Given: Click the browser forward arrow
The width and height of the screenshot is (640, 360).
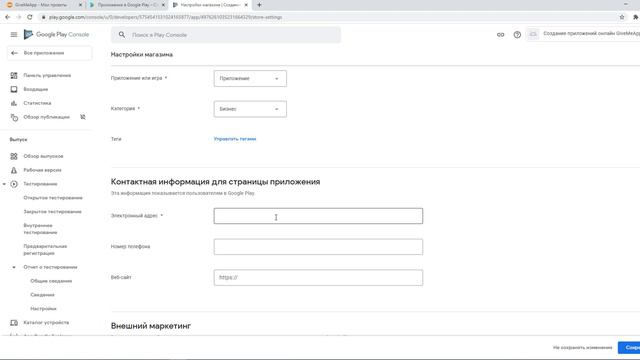Looking at the screenshot, I should click(19, 17).
